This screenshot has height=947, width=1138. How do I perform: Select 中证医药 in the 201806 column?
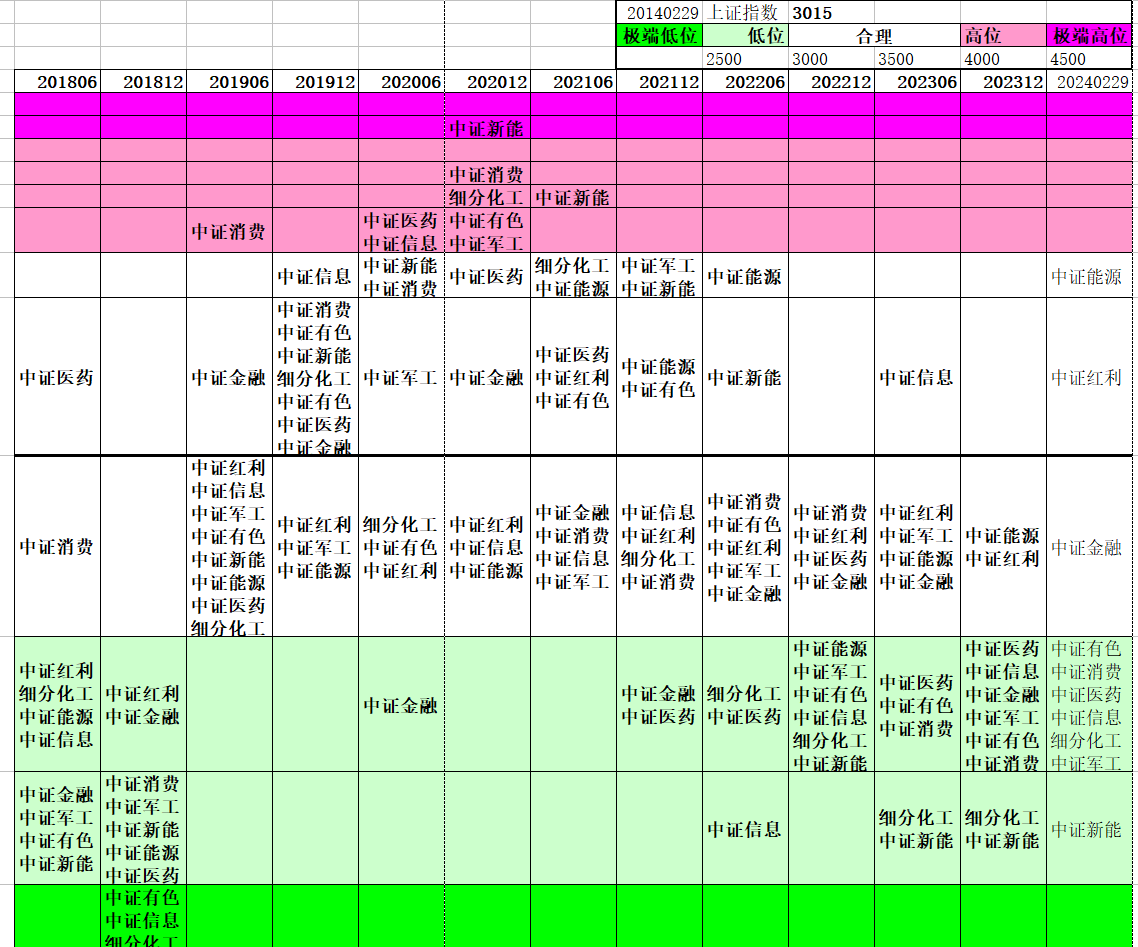[57, 377]
